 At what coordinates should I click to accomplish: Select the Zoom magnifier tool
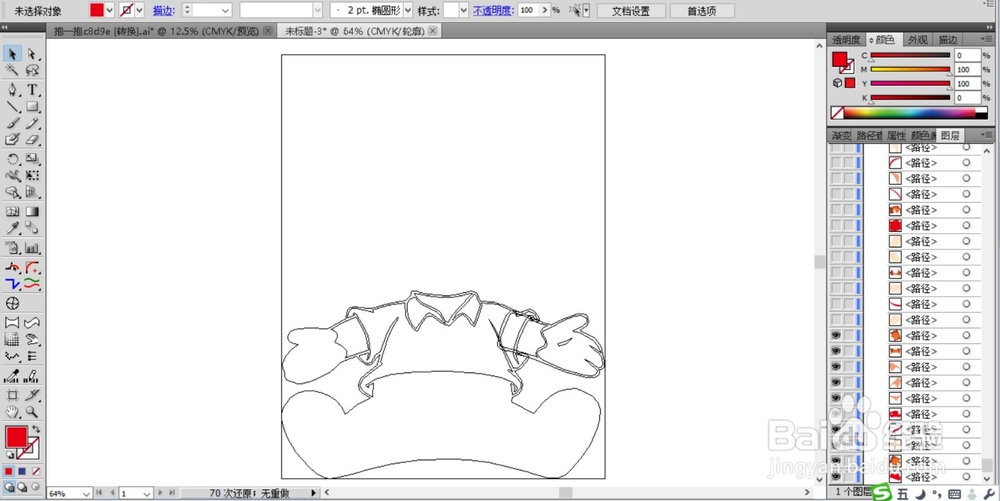(32, 412)
